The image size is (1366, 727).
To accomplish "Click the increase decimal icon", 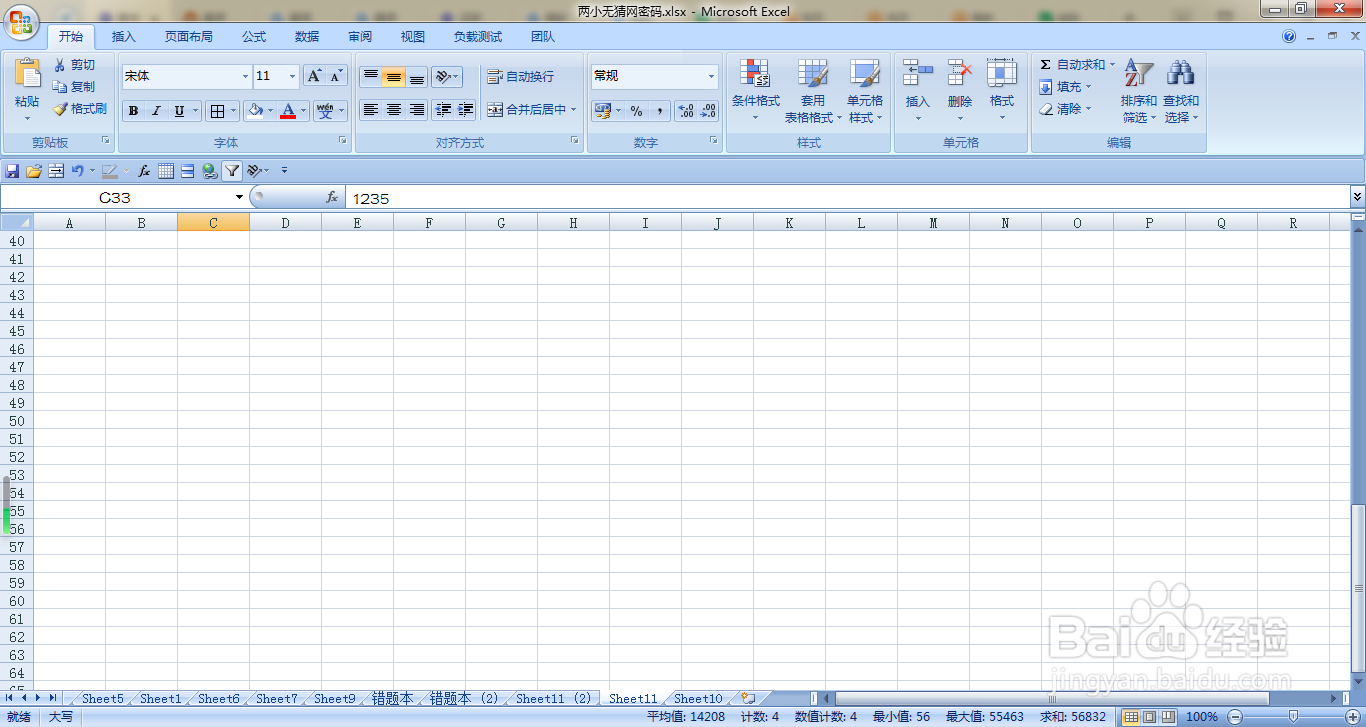I will [x=686, y=111].
